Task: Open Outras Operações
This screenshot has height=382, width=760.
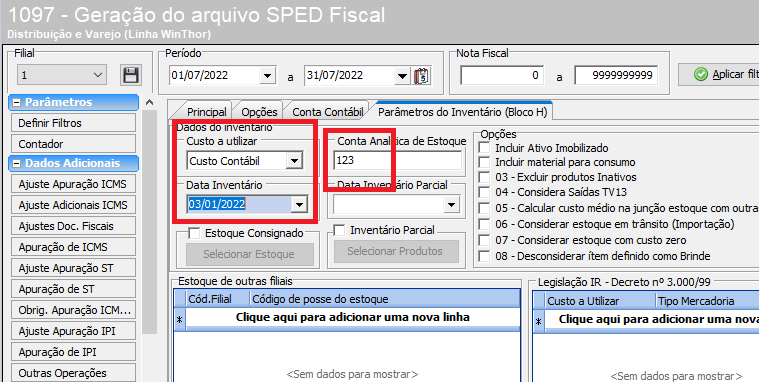Action: click(73, 373)
